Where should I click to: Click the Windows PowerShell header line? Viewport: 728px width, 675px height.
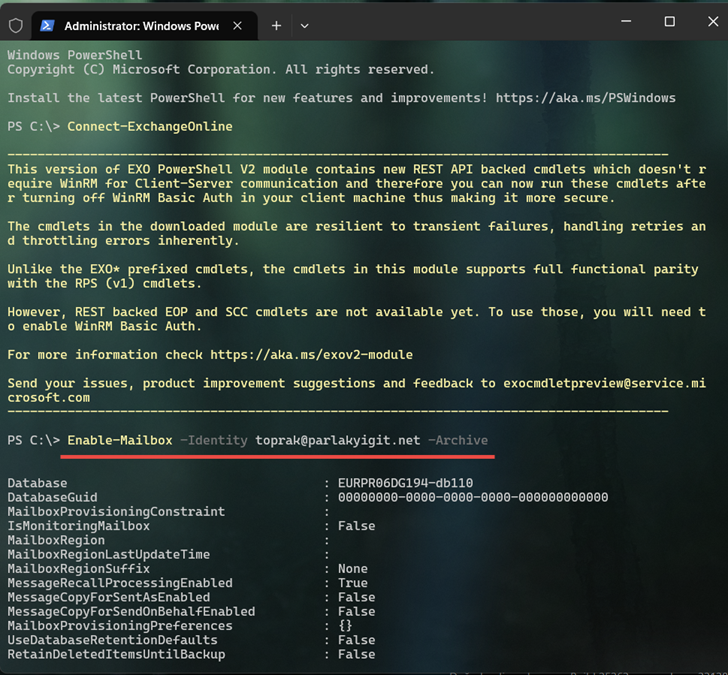[75, 55]
